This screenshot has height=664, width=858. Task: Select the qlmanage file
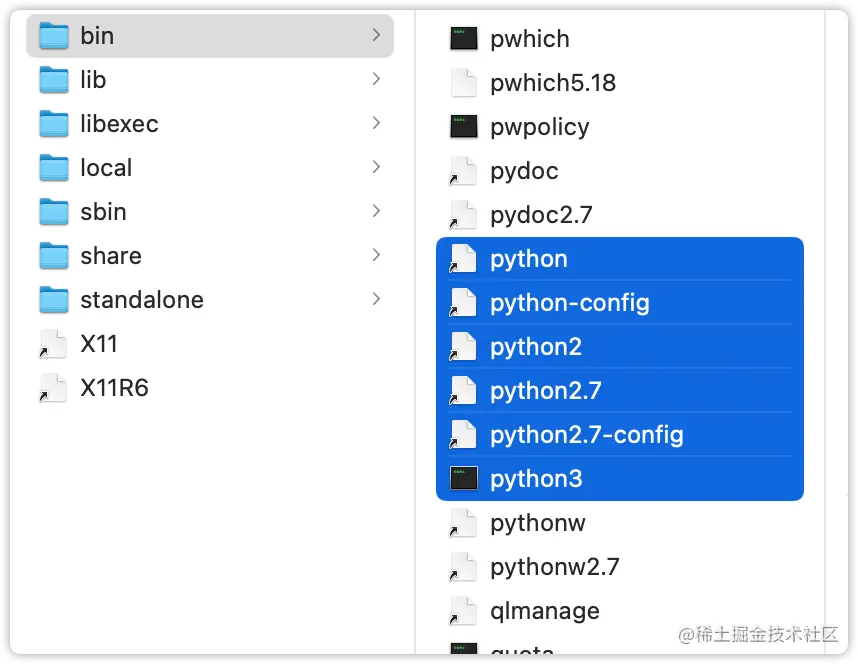pos(543,610)
